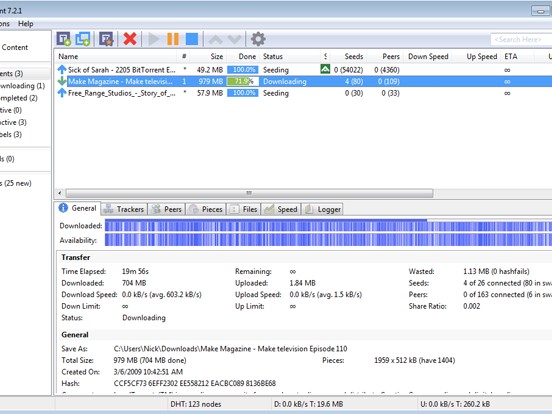This screenshot has width=552, height=414.
Task: Click the D: 0.0 kB/s download status entry
Action: point(308,404)
